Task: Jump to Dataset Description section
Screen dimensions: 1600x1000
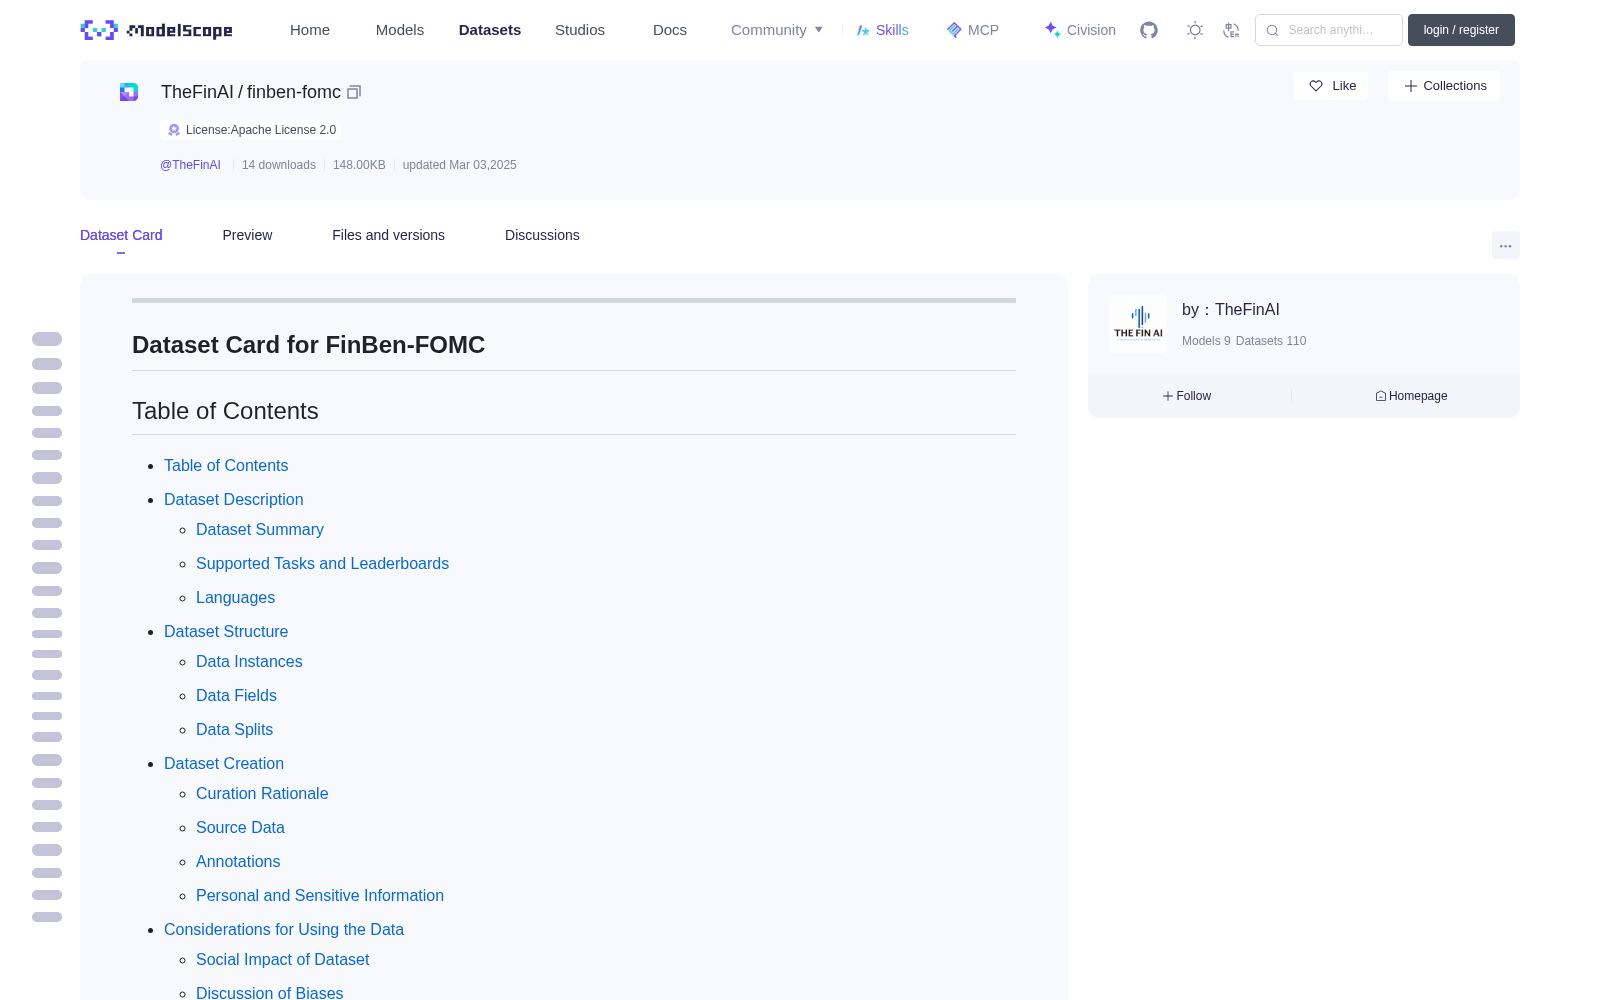Action: pos(234,500)
